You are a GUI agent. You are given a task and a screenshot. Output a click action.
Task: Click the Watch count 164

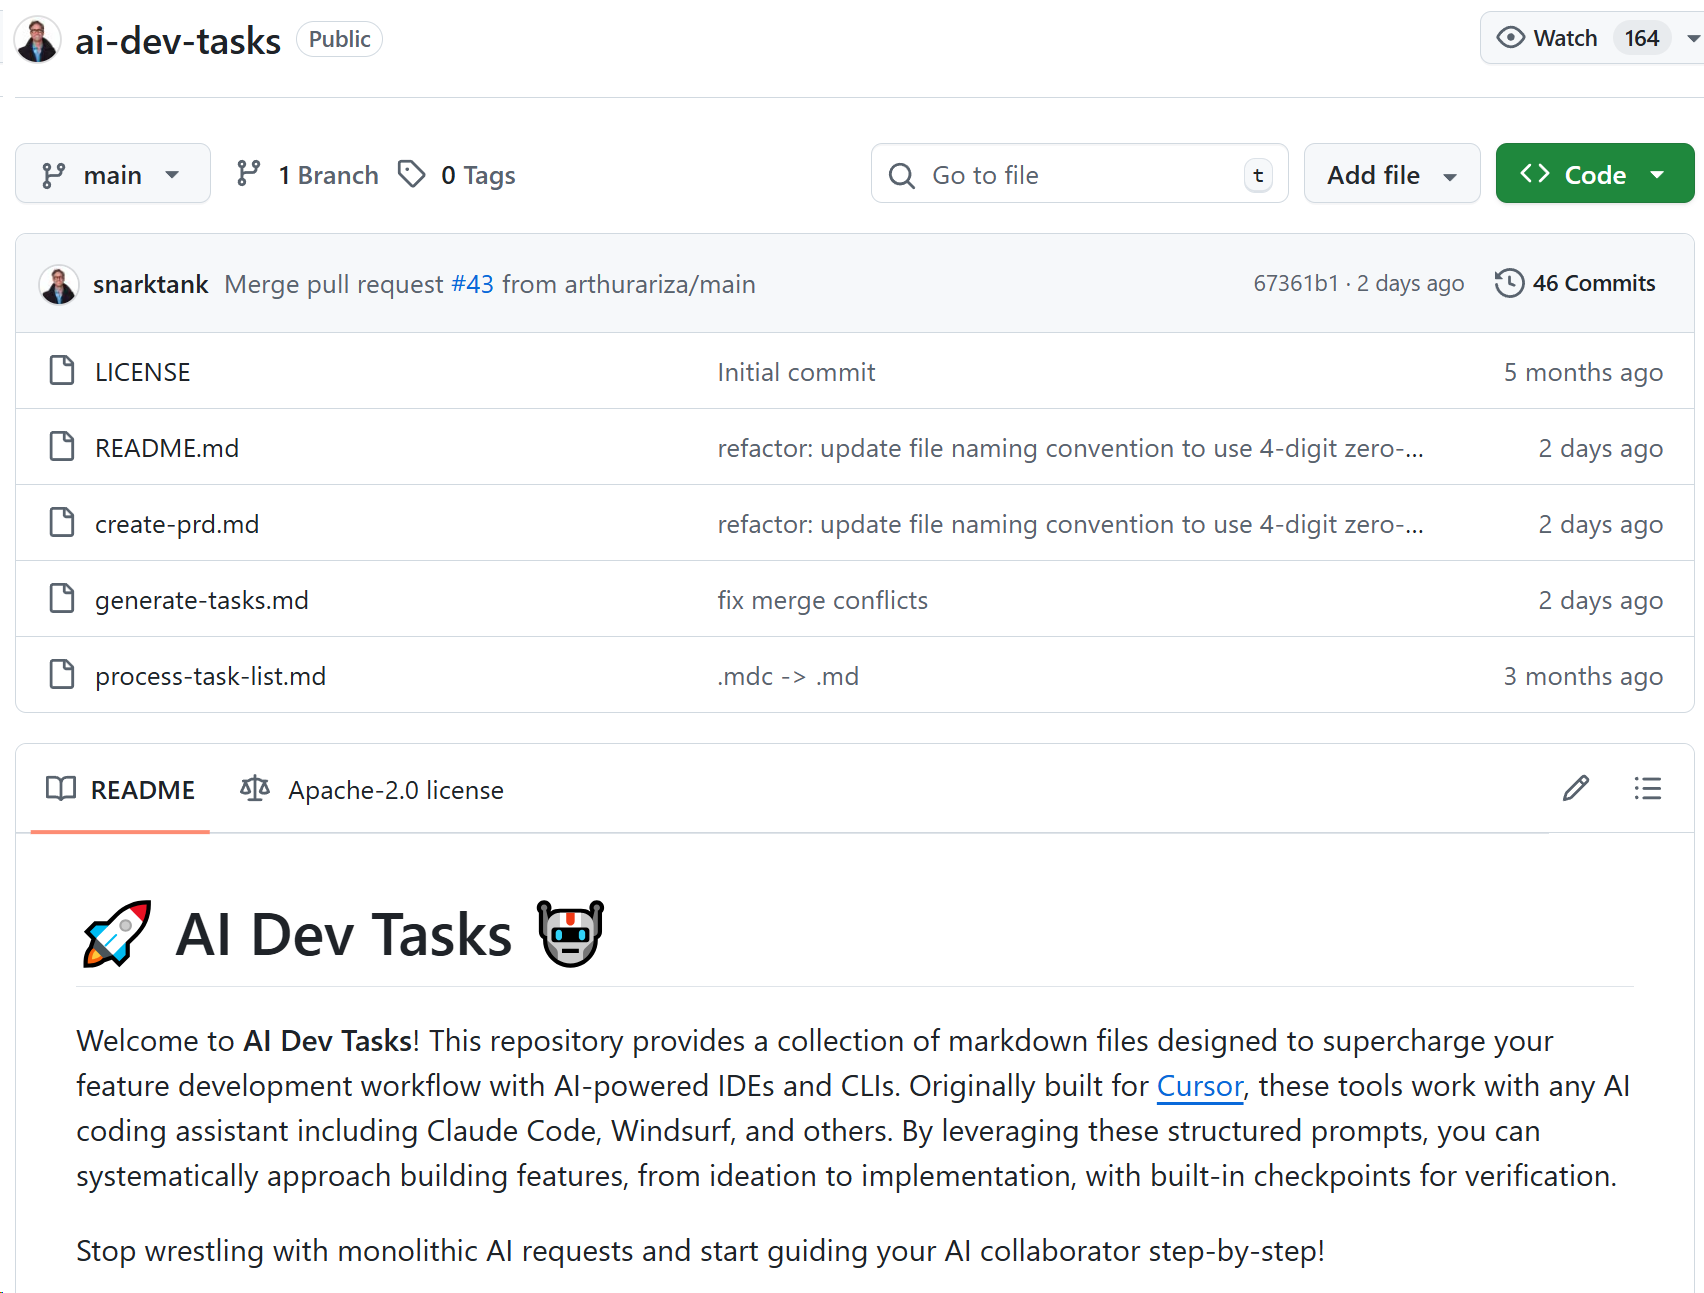(x=1641, y=38)
